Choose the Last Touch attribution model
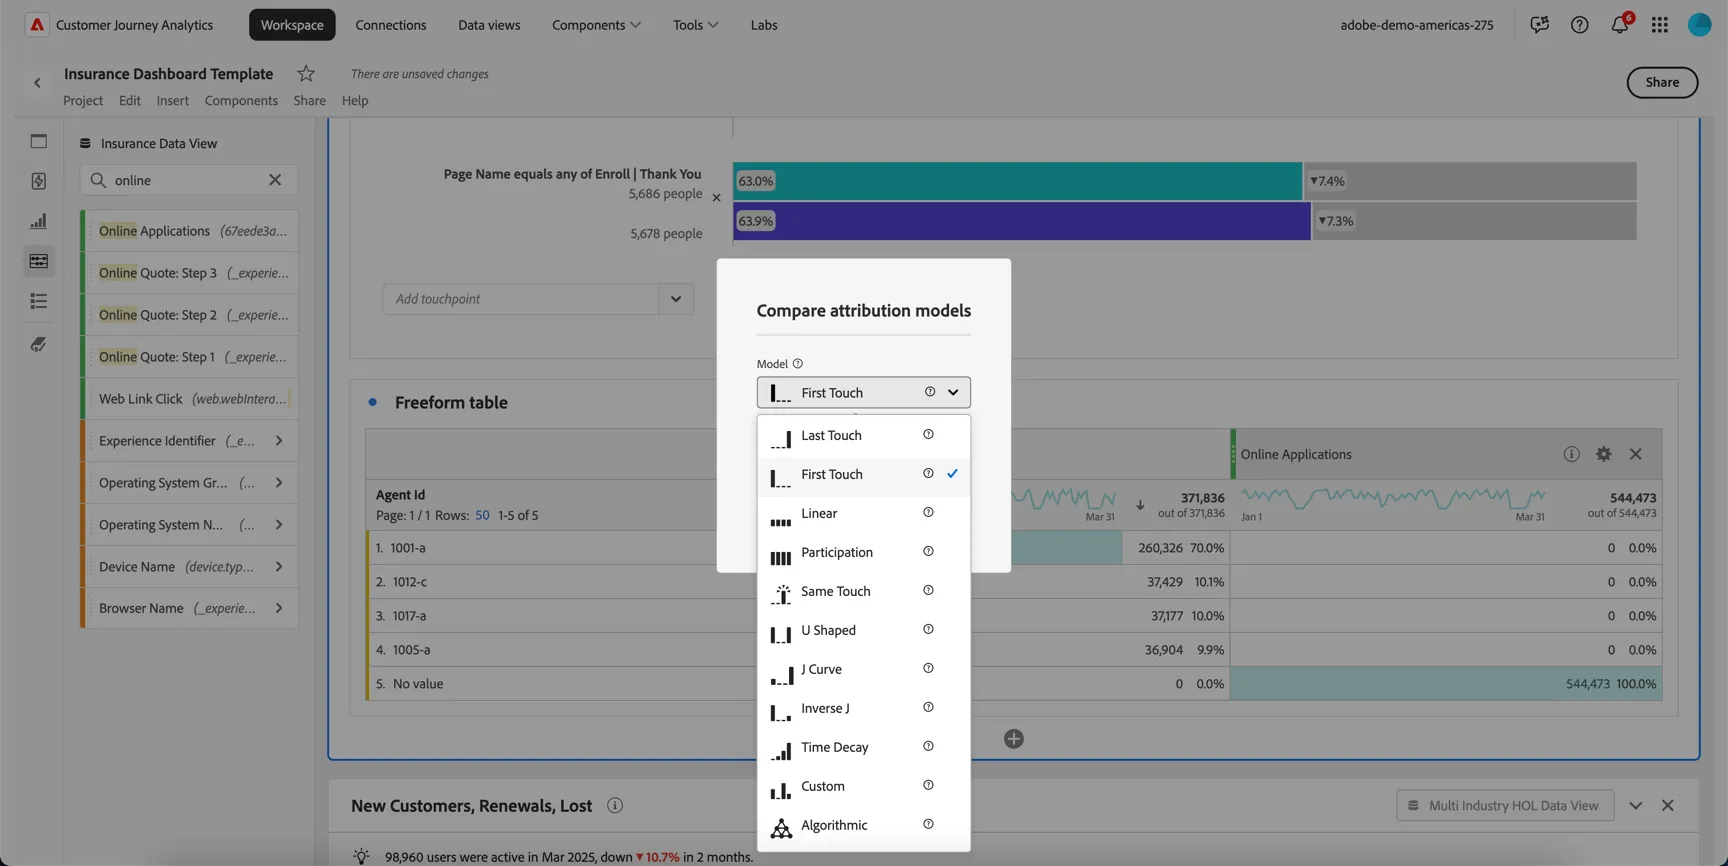 (864, 435)
